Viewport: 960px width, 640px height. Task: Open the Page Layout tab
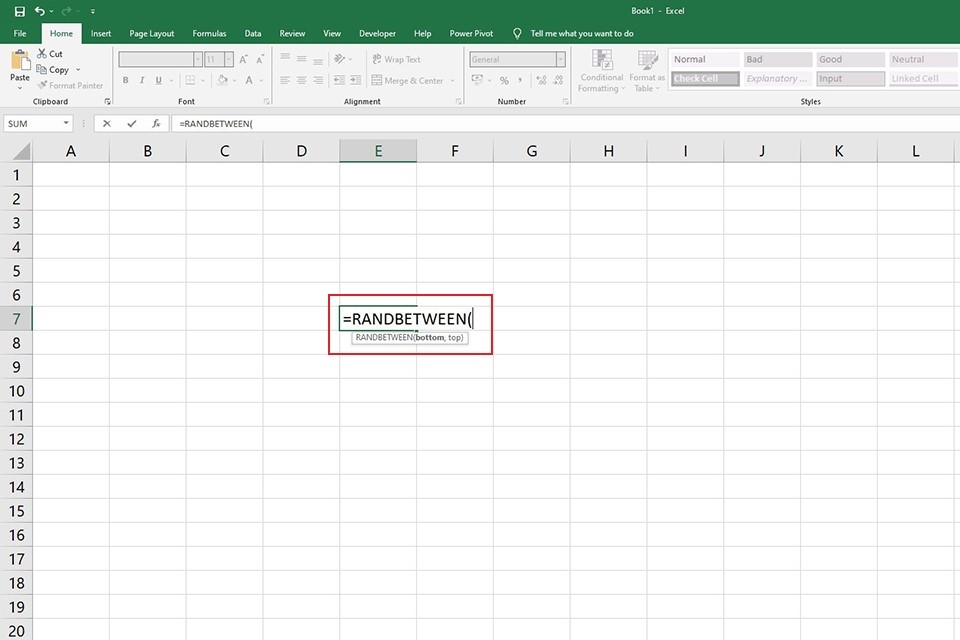(151, 34)
